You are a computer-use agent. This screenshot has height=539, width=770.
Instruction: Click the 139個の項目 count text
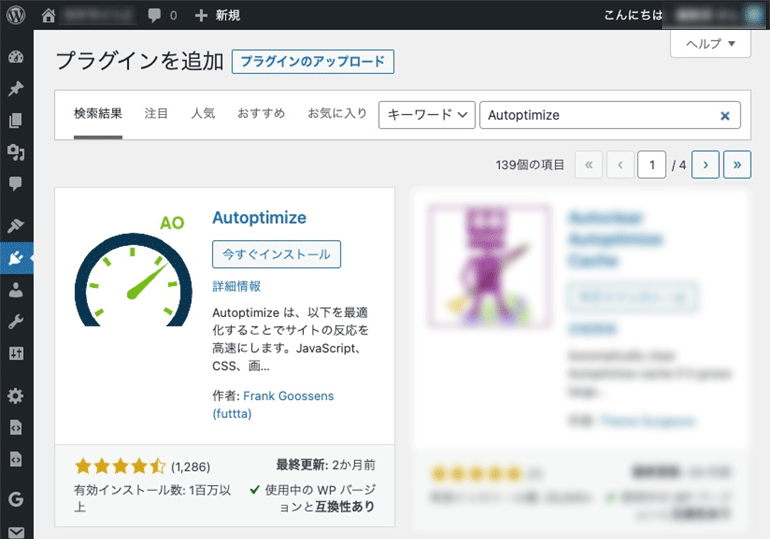(x=529, y=164)
